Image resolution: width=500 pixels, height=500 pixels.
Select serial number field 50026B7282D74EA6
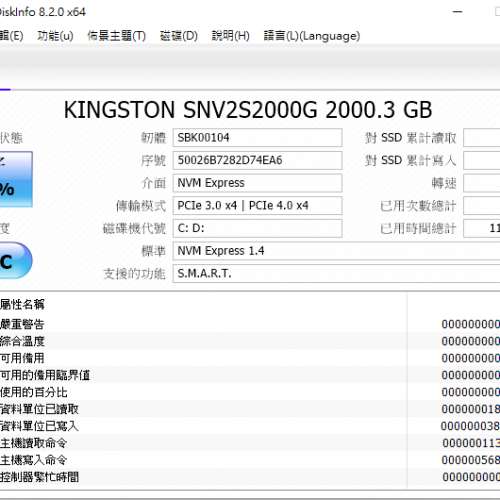point(257,160)
